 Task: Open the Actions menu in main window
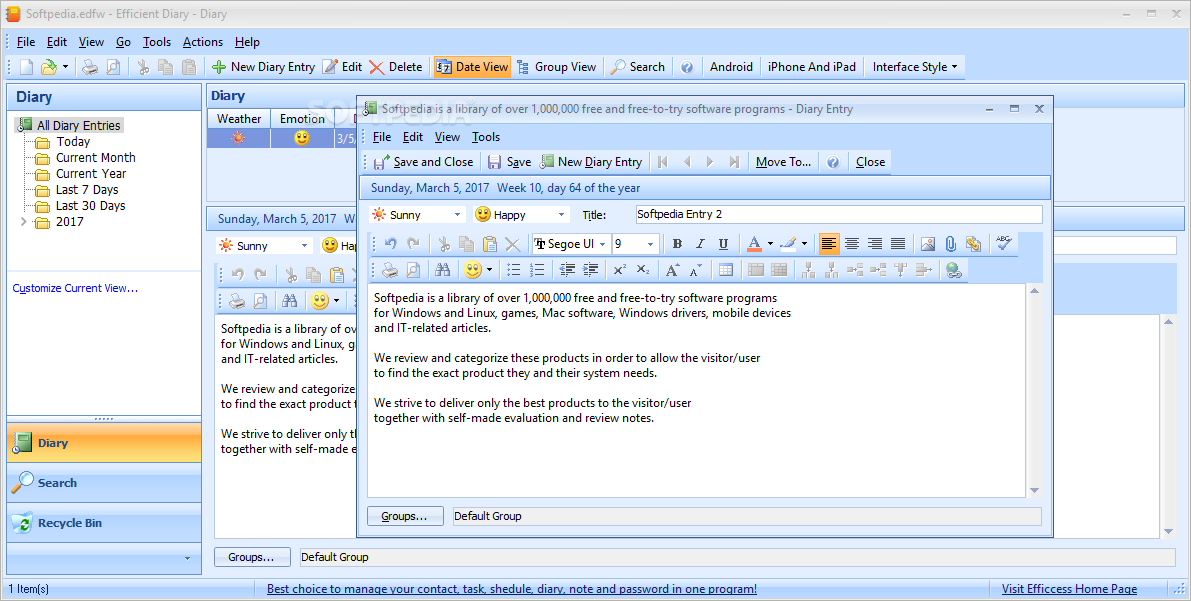tap(203, 42)
